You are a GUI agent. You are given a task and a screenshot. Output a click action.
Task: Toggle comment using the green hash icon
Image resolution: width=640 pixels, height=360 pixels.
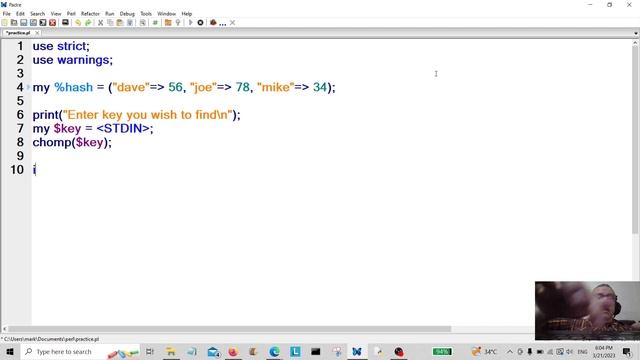tap(155, 23)
